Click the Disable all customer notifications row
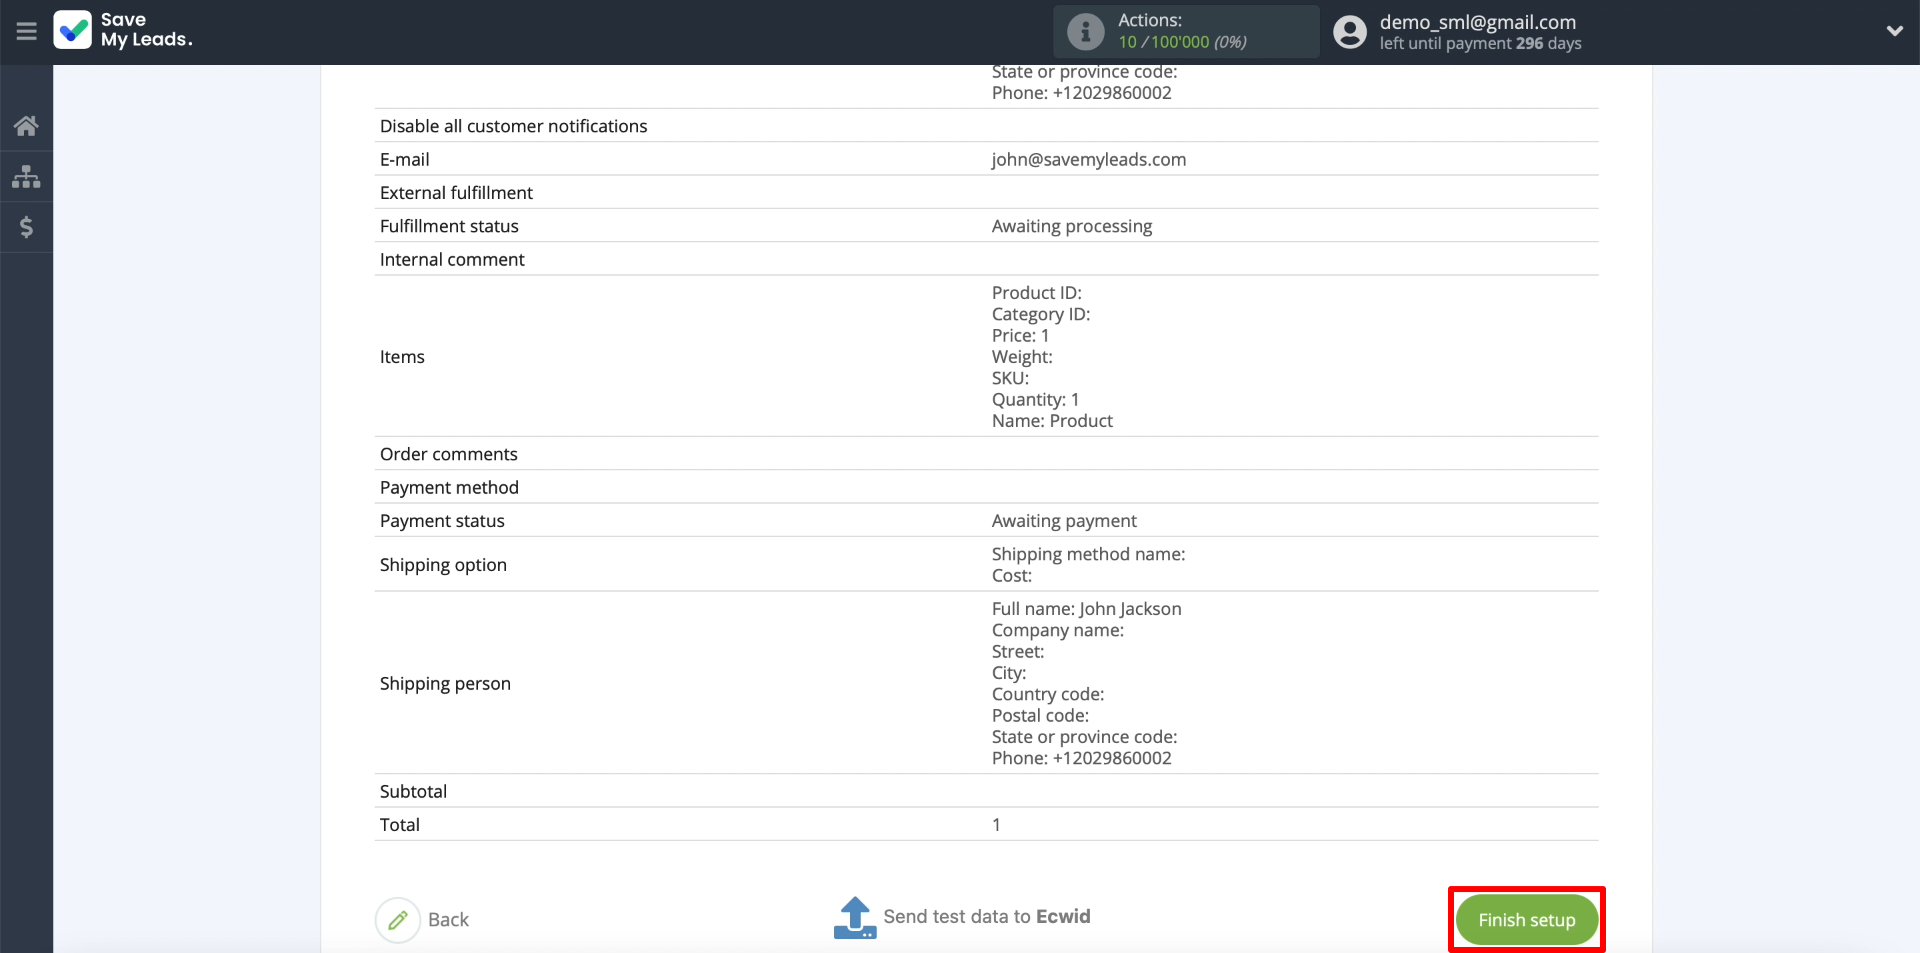The width and height of the screenshot is (1920, 953). 986,126
